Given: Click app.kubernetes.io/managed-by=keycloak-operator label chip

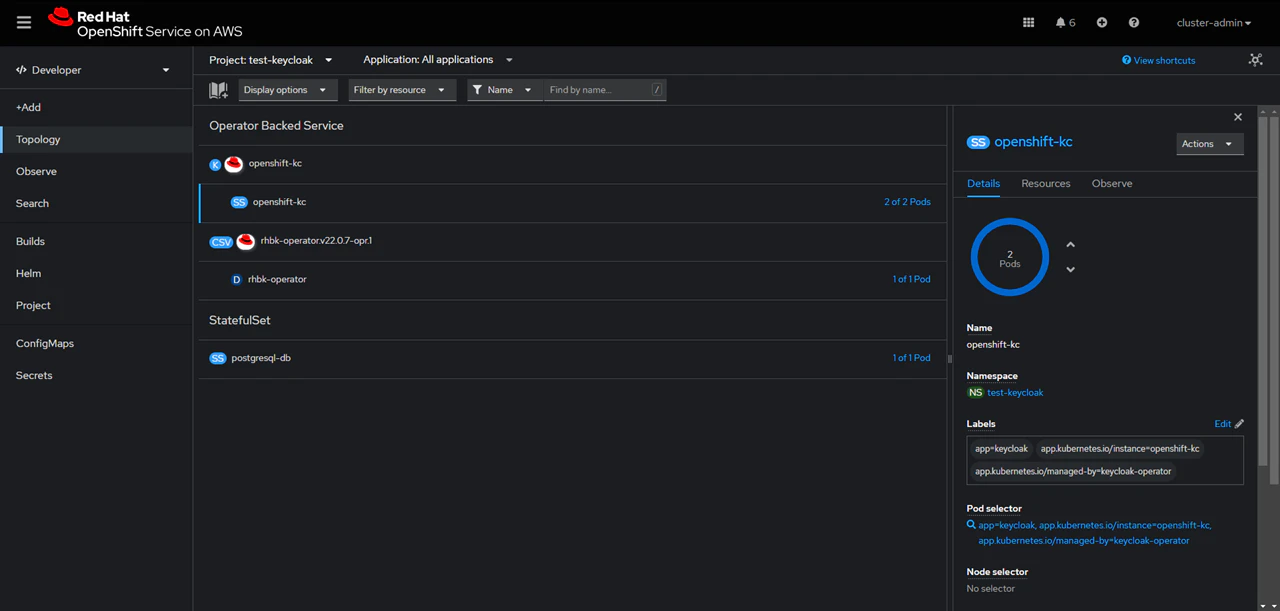Looking at the screenshot, I should coord(1073,471).
